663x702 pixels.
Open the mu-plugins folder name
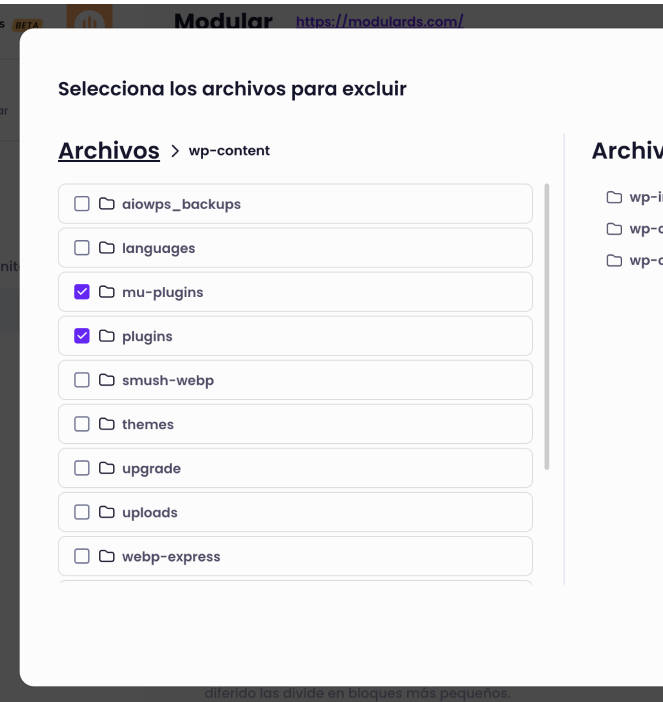163,292
